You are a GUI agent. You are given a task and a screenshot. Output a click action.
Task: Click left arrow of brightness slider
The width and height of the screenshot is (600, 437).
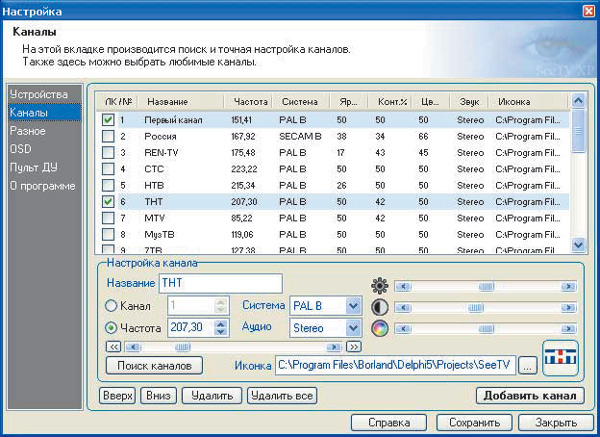403,286
